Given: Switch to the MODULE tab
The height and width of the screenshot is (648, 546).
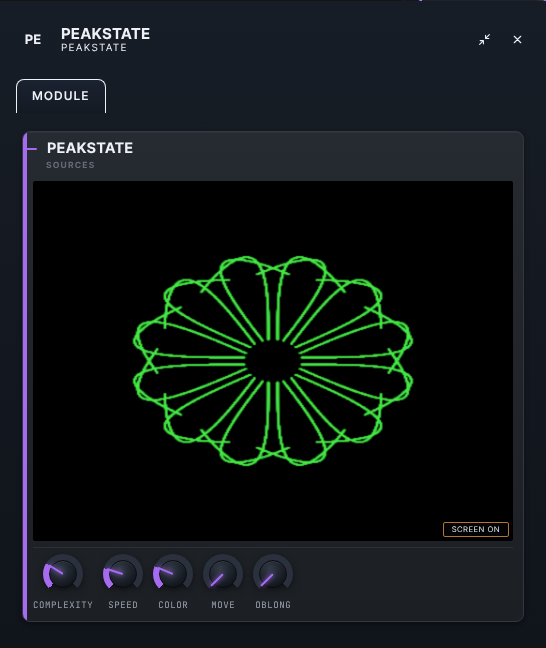Looking at the screenshot, I should coord(61,96).
